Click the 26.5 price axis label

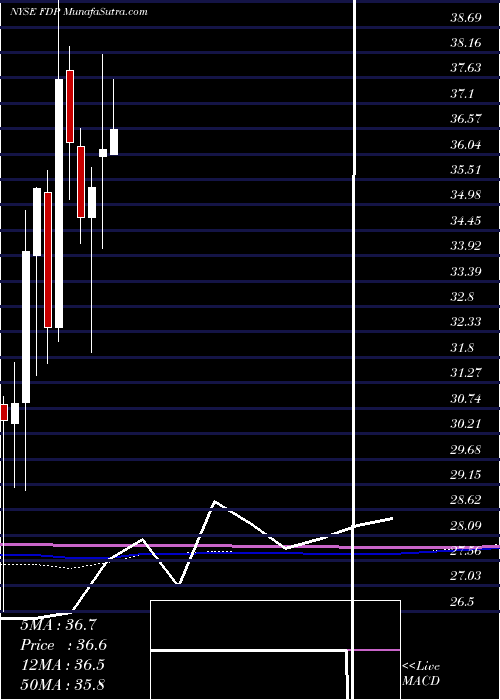click(462, 602)
